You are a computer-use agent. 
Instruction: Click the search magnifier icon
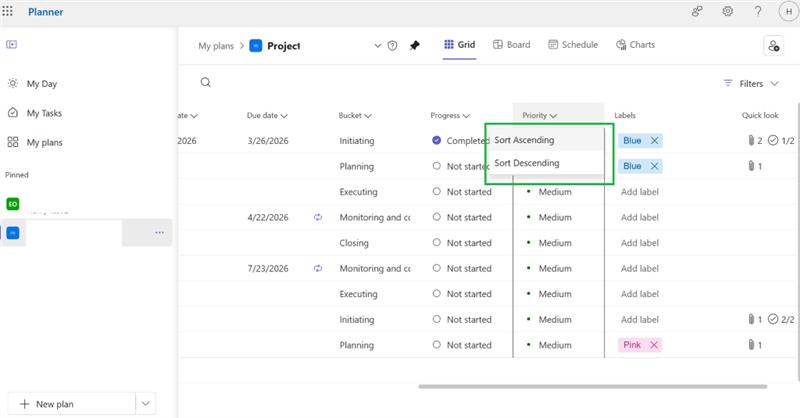point(206,83)
